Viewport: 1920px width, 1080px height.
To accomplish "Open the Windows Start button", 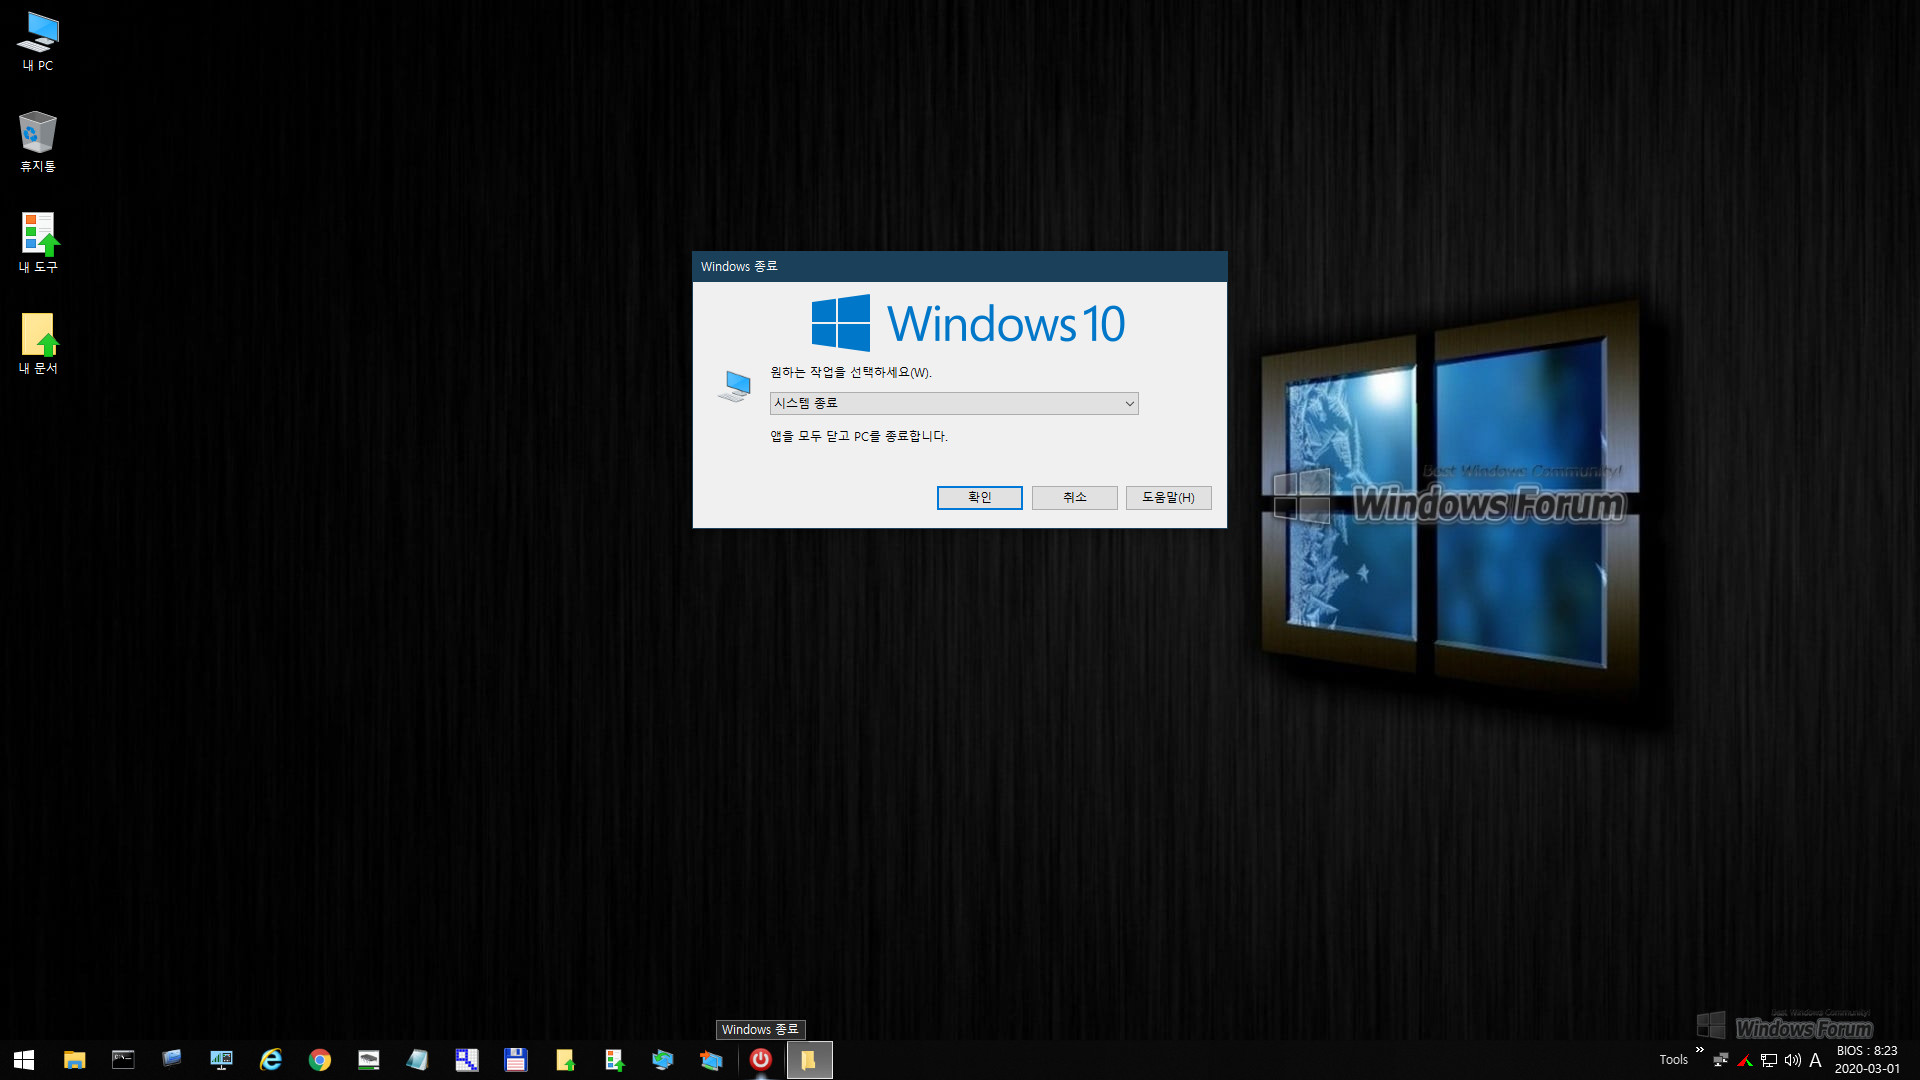I will pyautogui.click(x=24, y=1060).
